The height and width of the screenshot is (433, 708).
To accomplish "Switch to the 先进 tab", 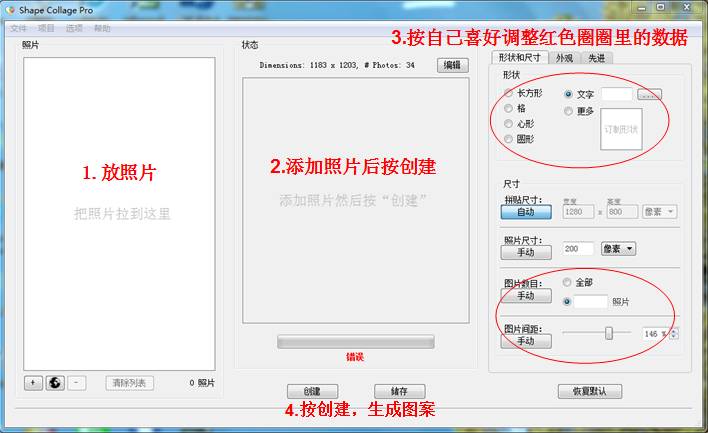I will pos(596,58).
